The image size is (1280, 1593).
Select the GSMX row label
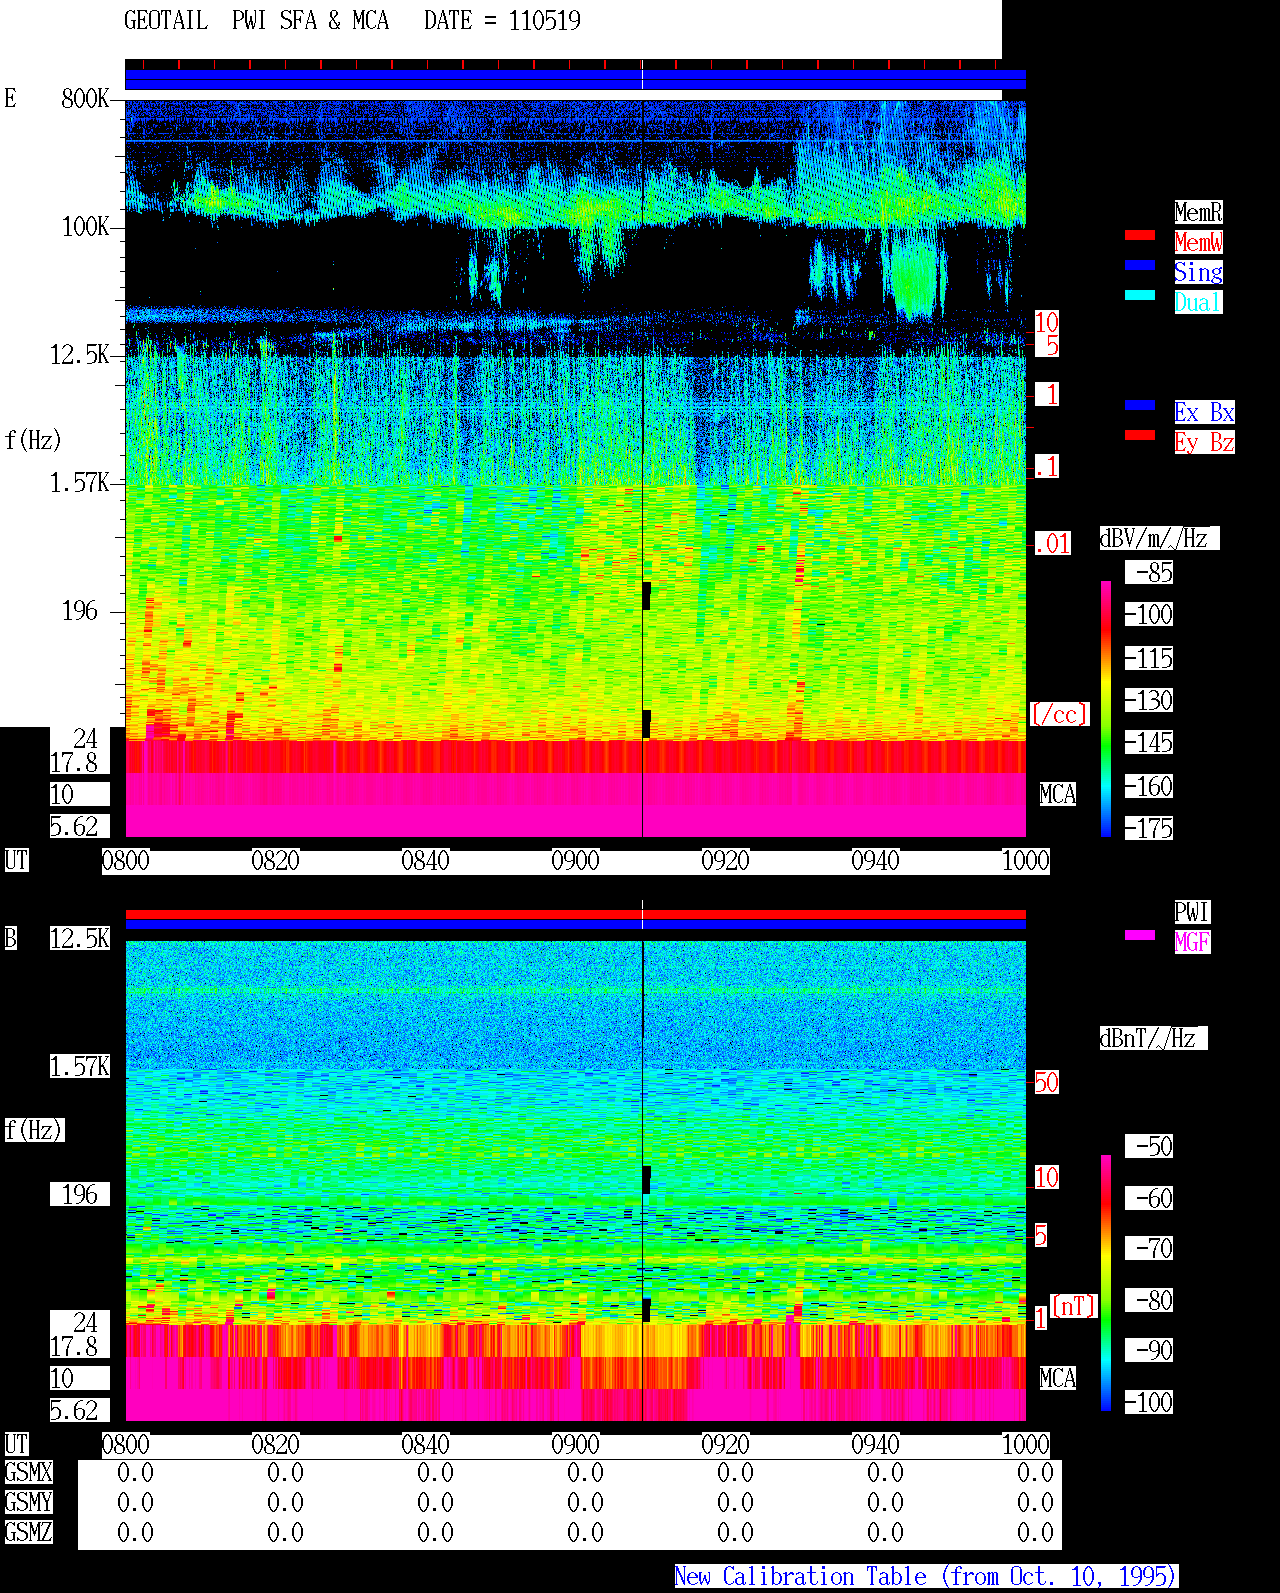(x=28, y=1472)
